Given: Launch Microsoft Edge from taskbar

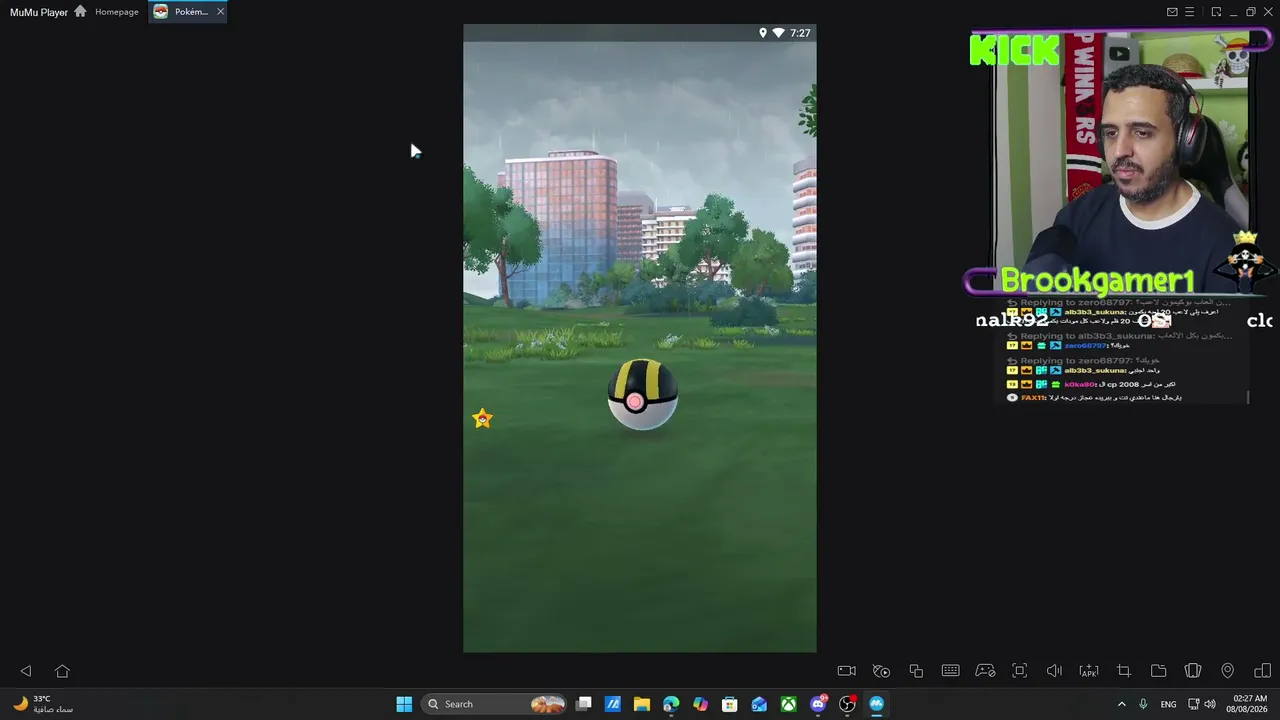Looking at the screenshot, I should tap(671, 704).
